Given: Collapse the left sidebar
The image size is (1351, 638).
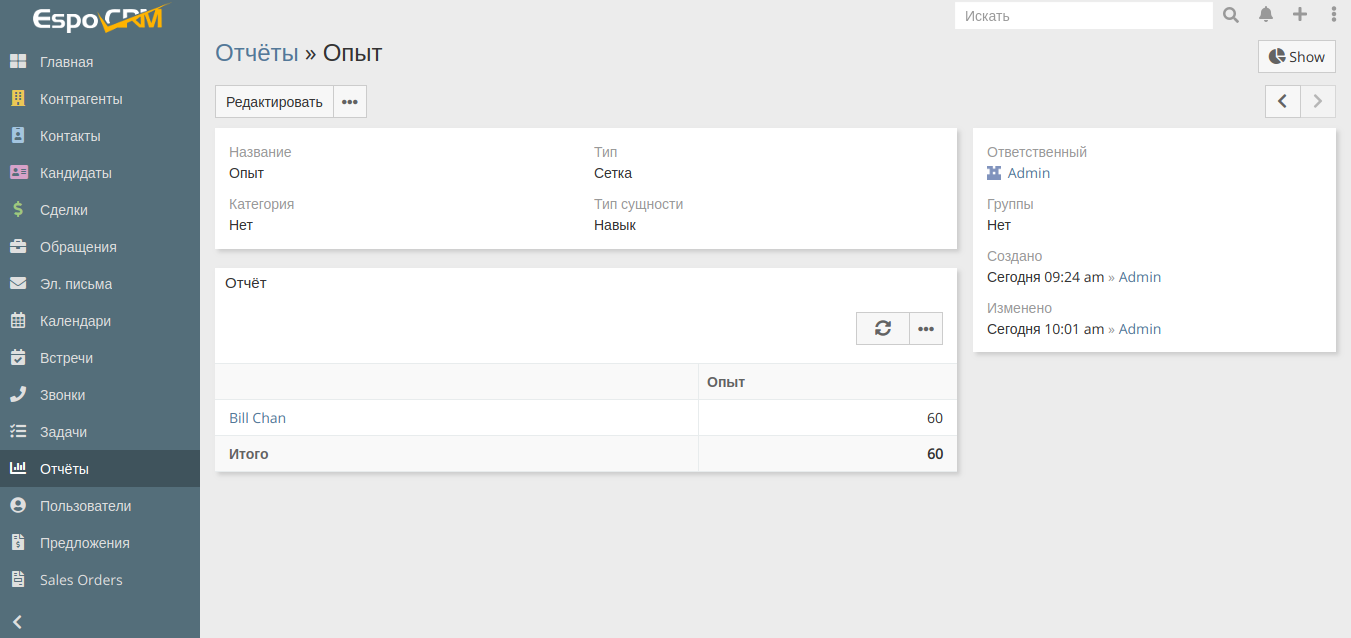Looking at the screenshot, I should click(x=17, y=621).
